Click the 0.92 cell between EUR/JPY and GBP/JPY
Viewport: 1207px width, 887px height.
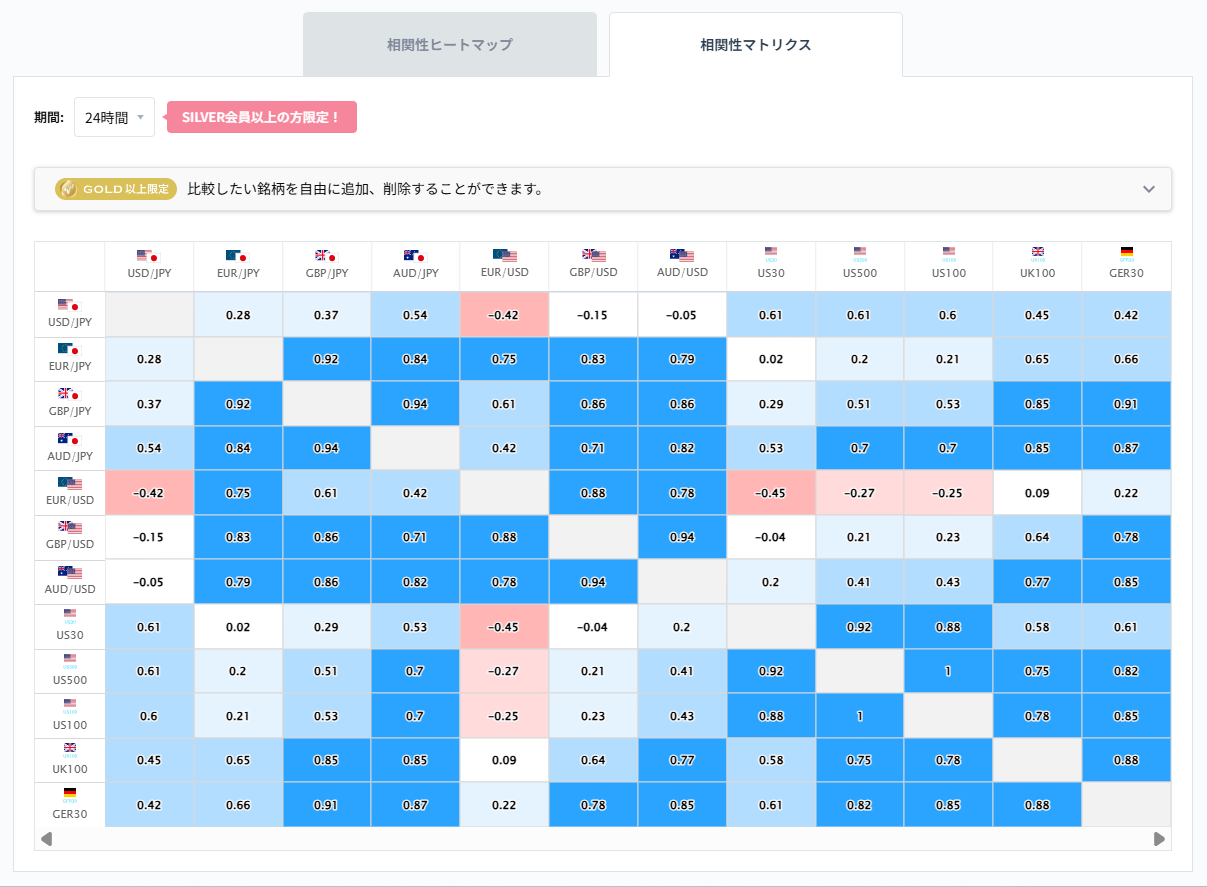tap(326, 358)
